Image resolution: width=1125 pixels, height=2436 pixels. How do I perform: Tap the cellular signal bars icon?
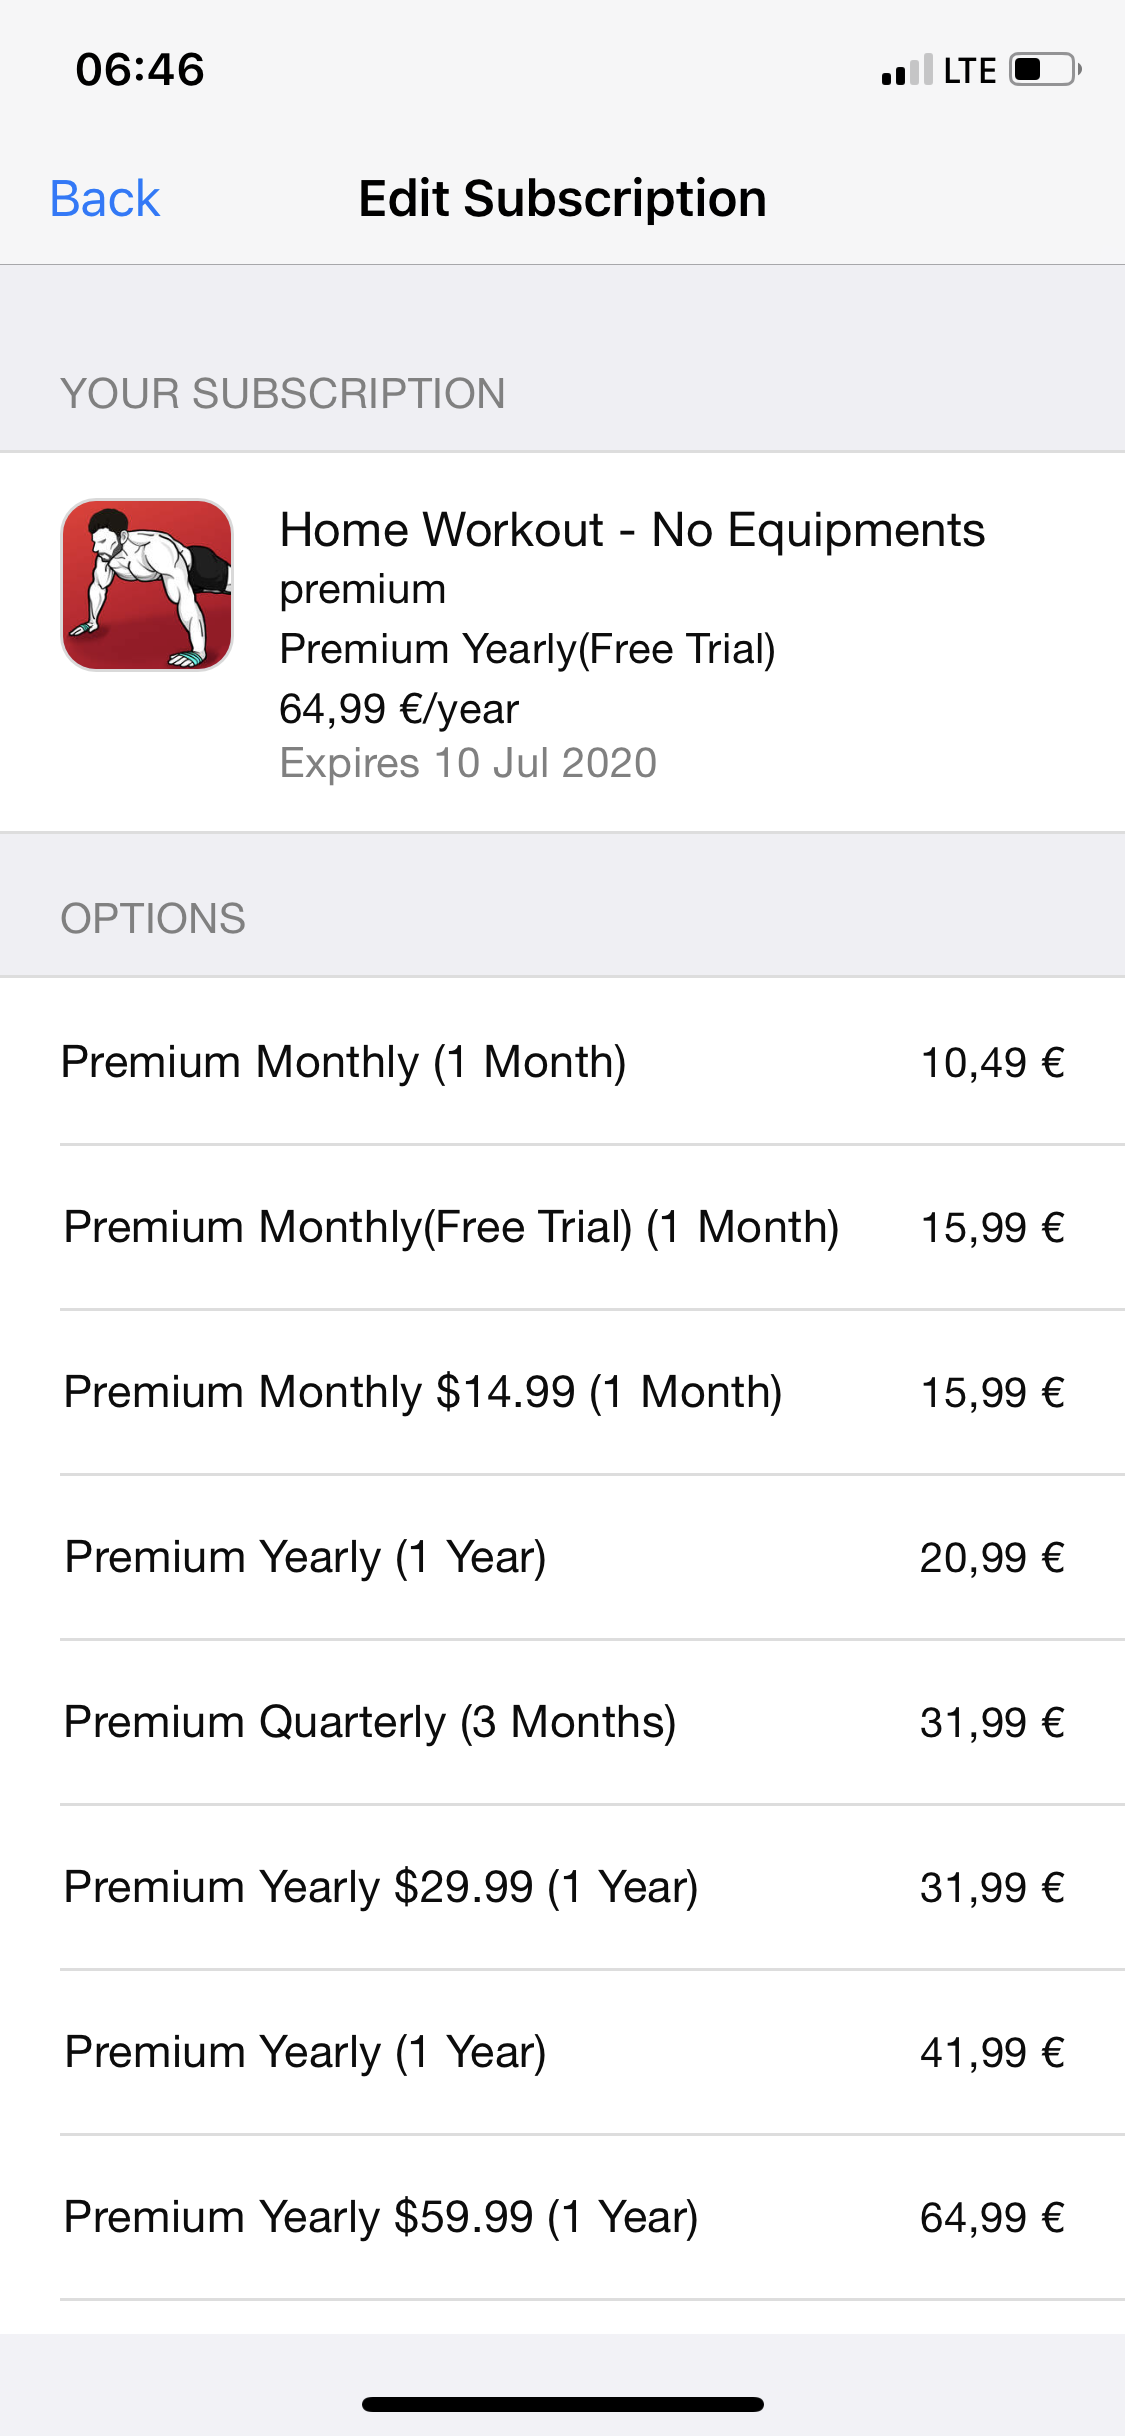point(907,70)
